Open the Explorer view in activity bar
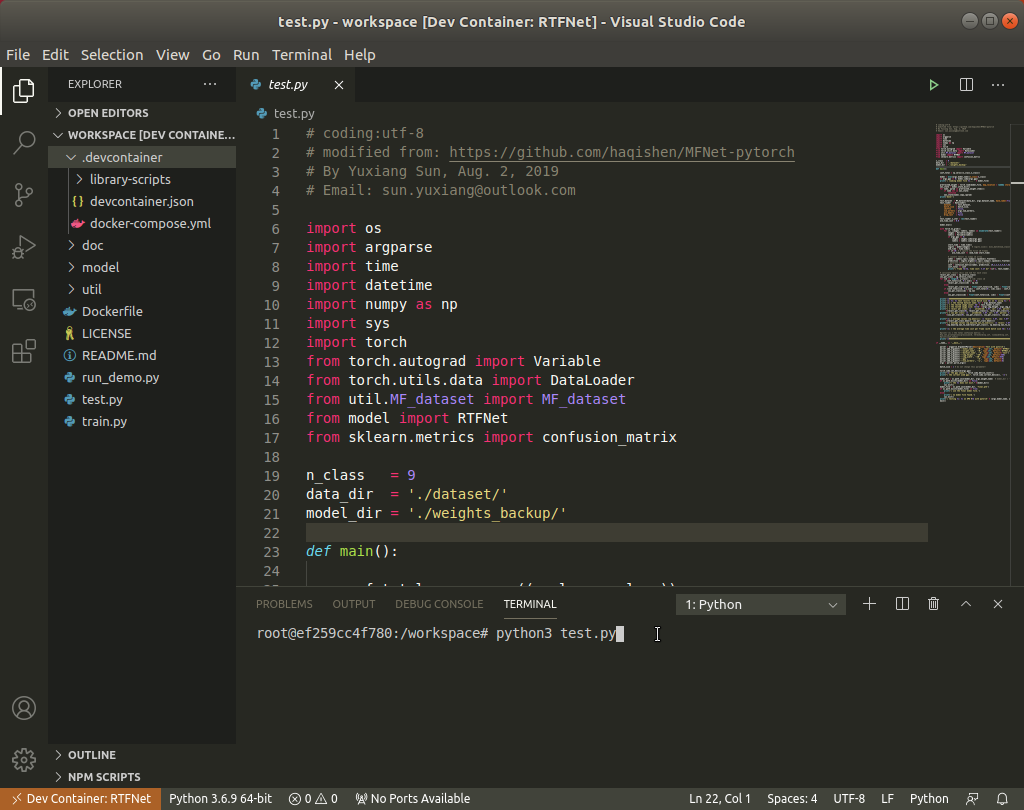 point(24,91)
